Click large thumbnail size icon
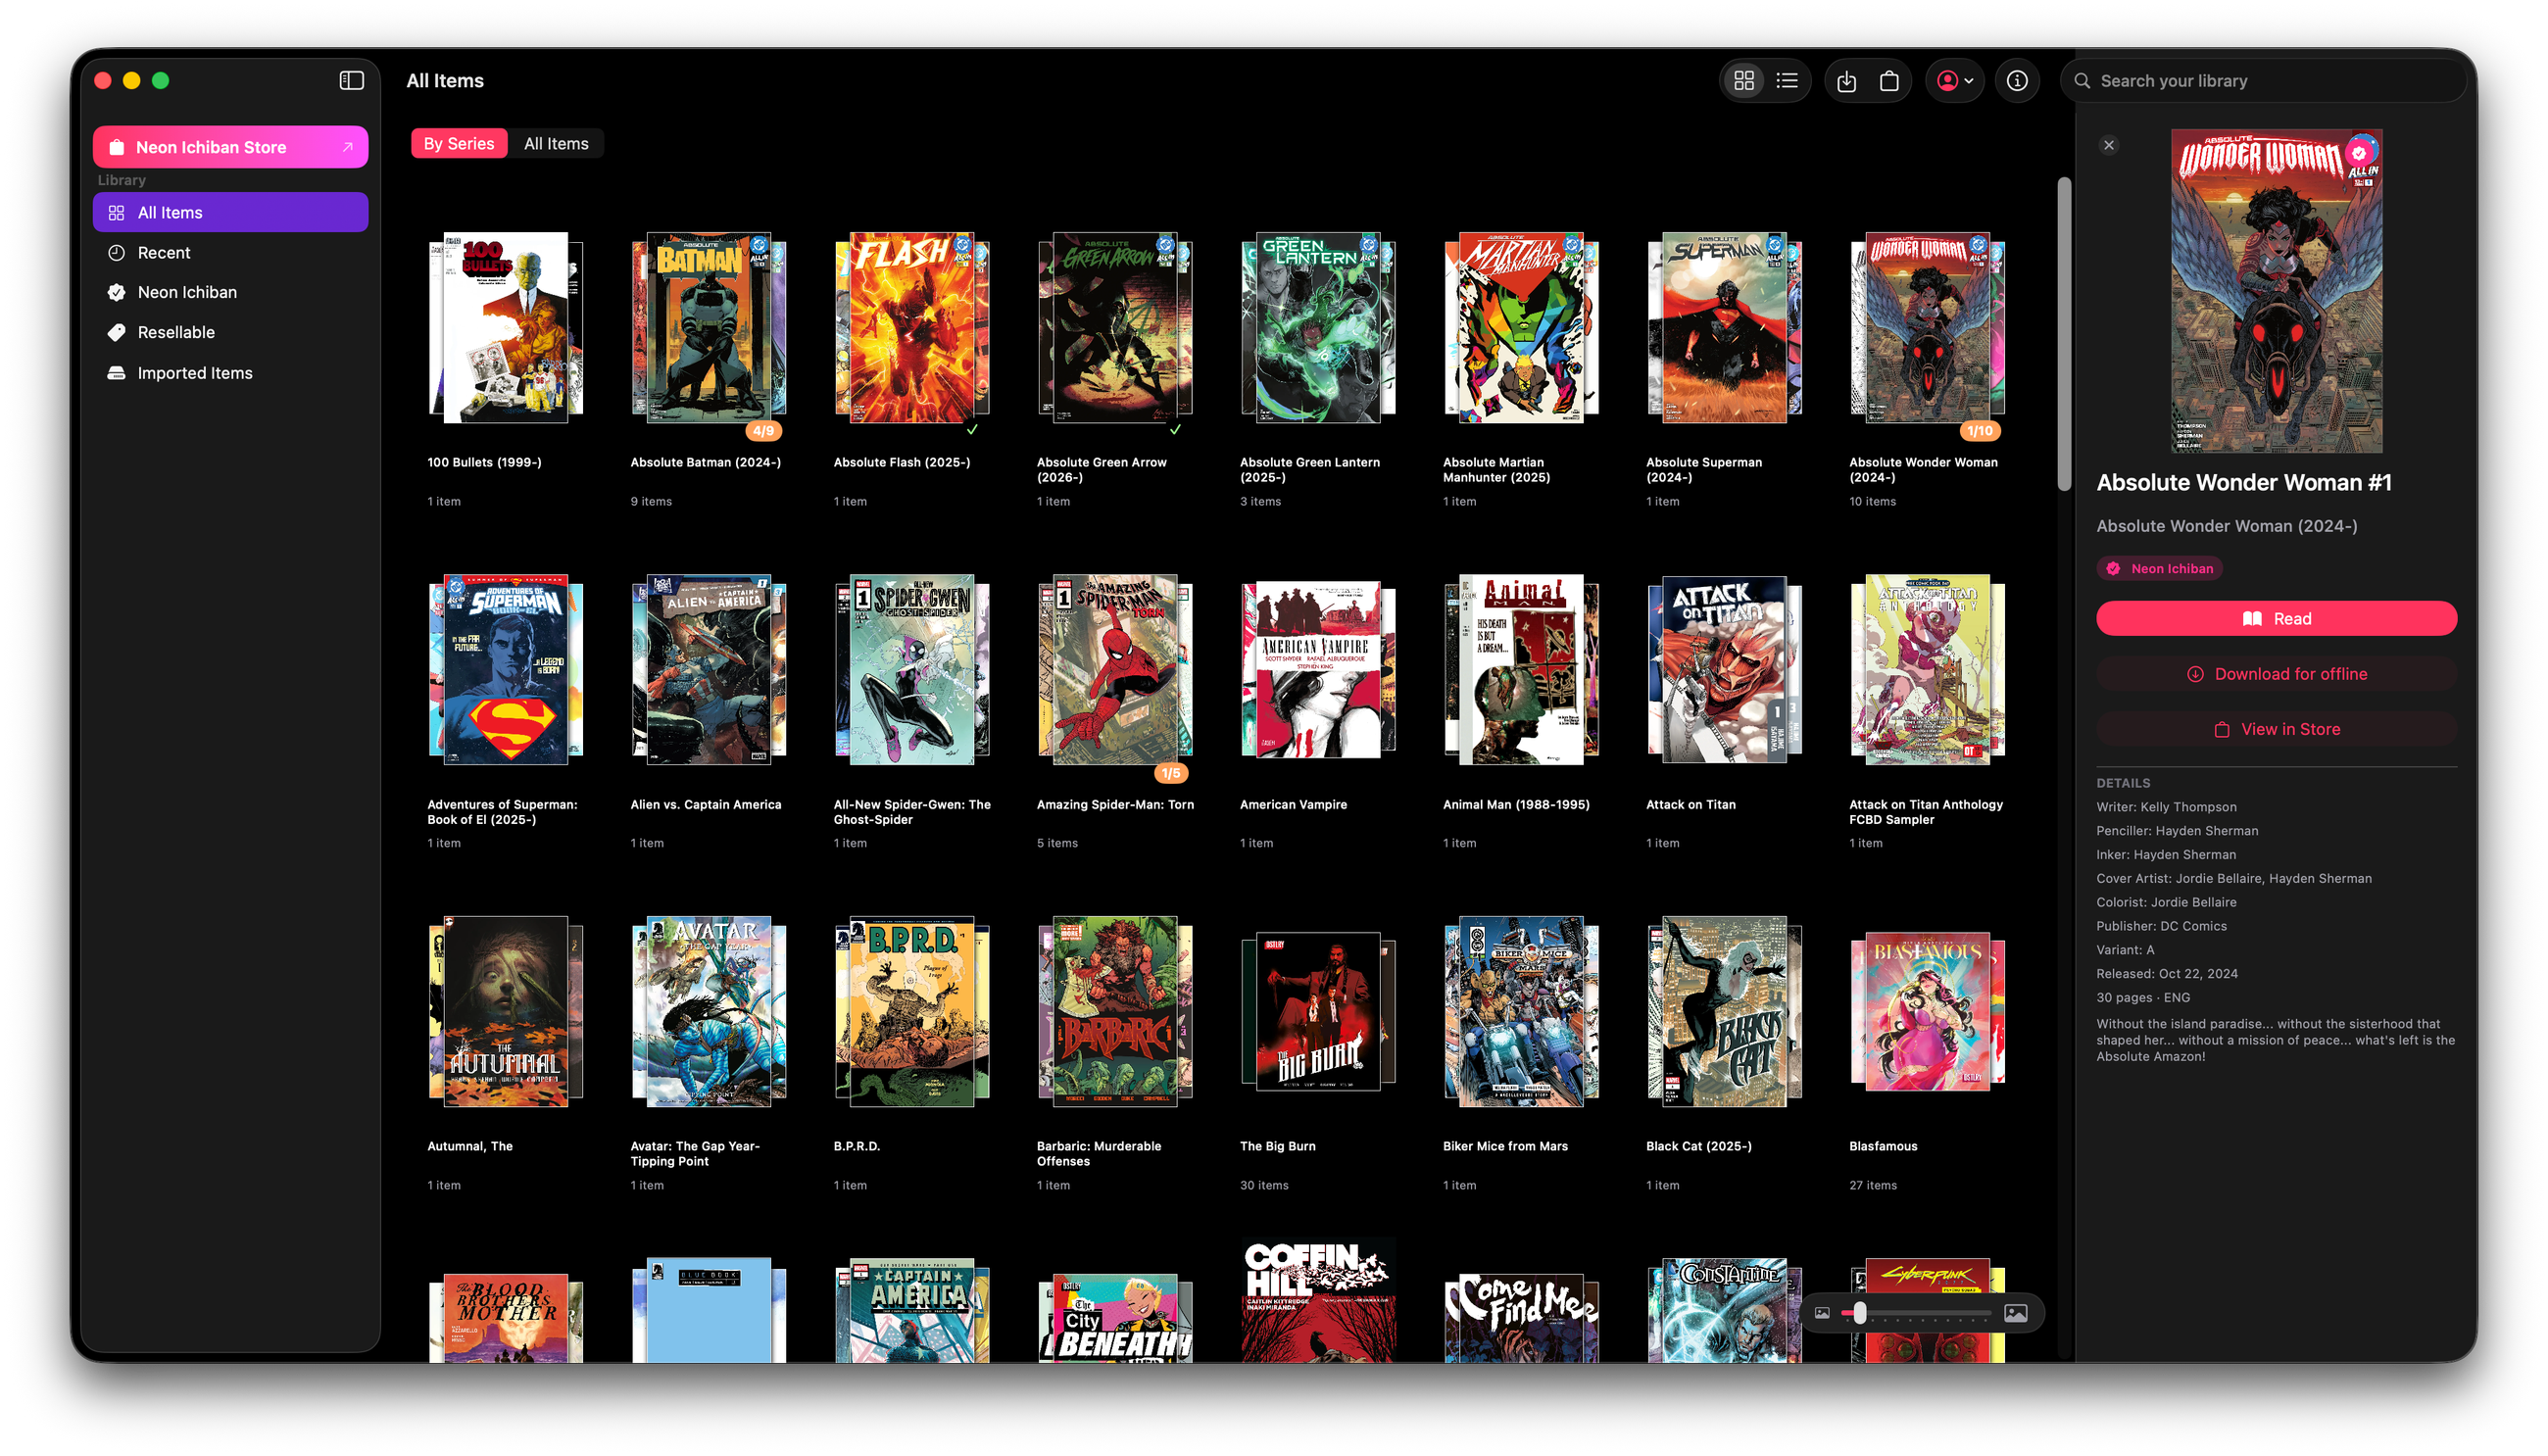Viewport: 2548px width, 1456px height. click(2015, 1313)
